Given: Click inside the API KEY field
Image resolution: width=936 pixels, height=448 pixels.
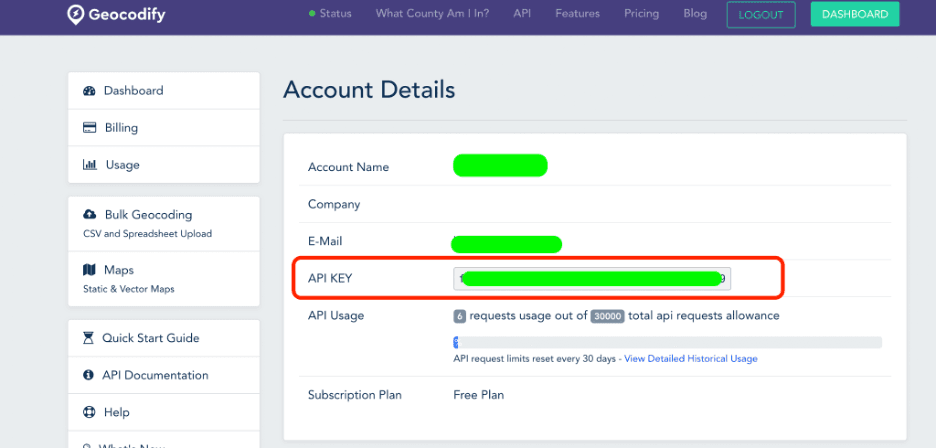Looking at the screenshot, I should 592,278.
